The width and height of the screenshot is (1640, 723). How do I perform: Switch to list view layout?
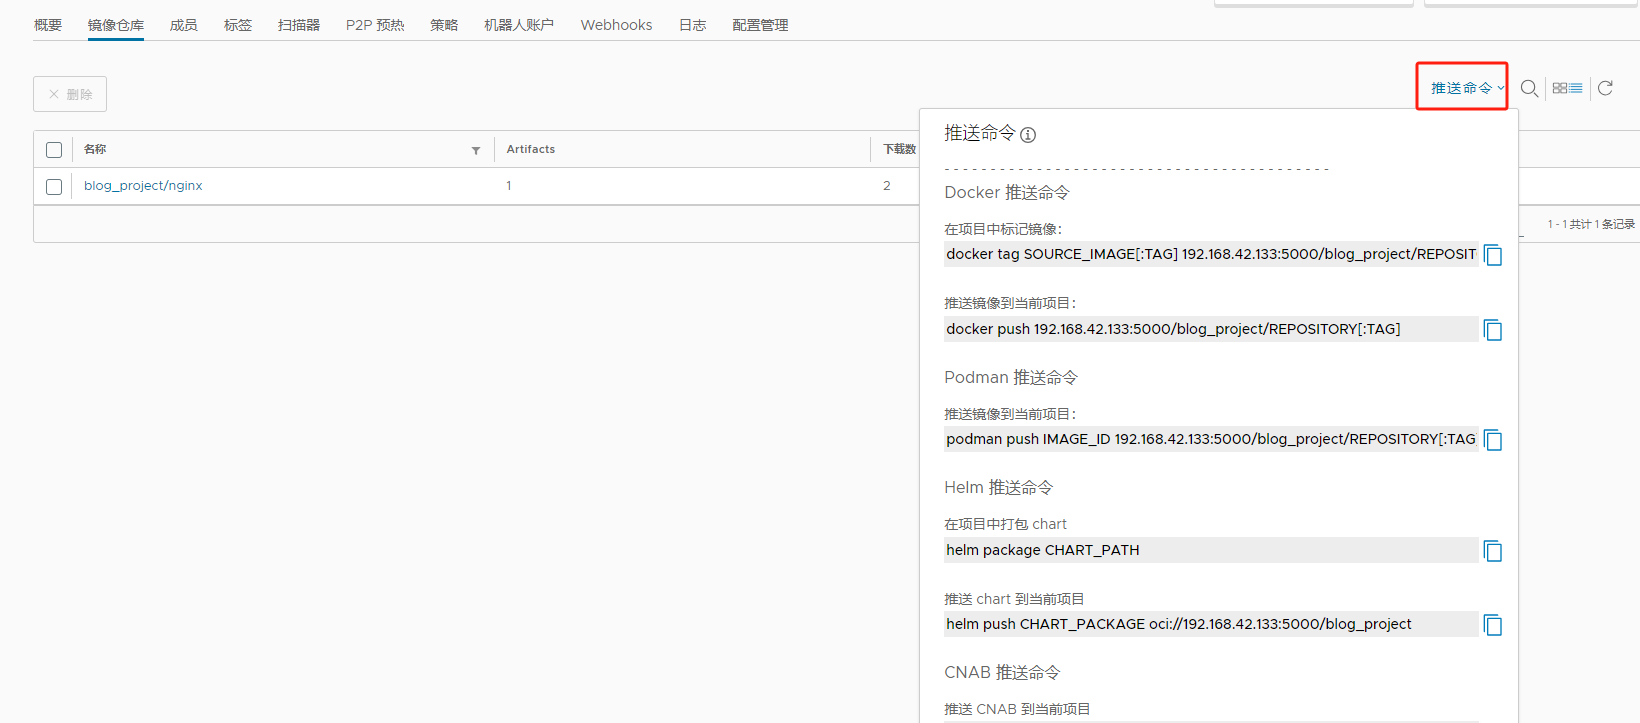(1576, 88)
